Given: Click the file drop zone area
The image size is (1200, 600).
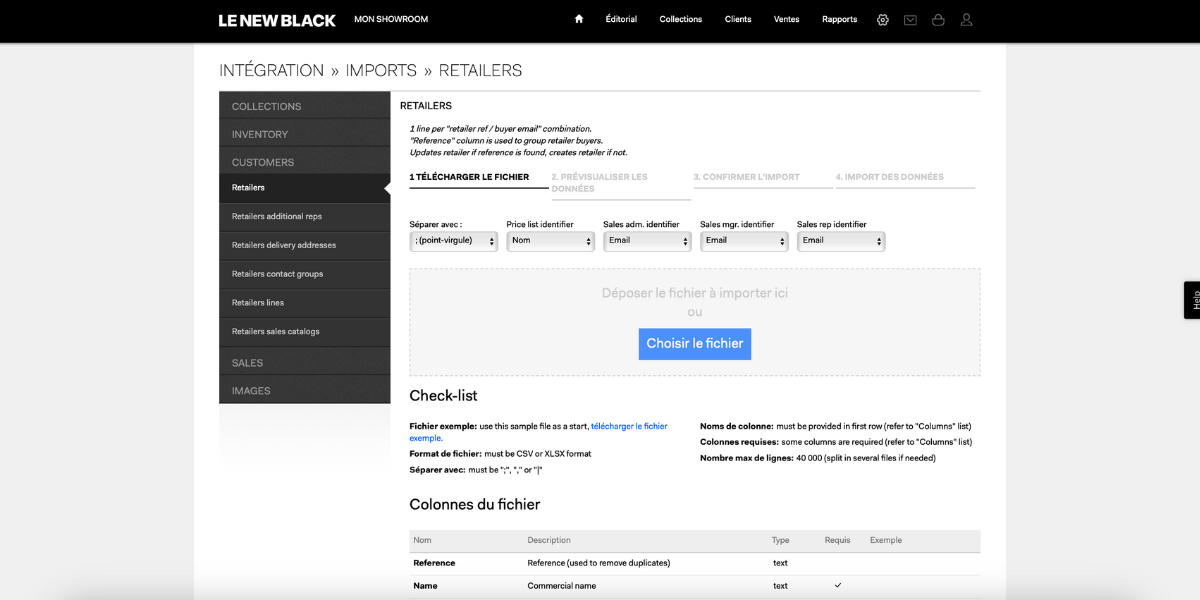Looking at the screenshot, I should point(695,322).
